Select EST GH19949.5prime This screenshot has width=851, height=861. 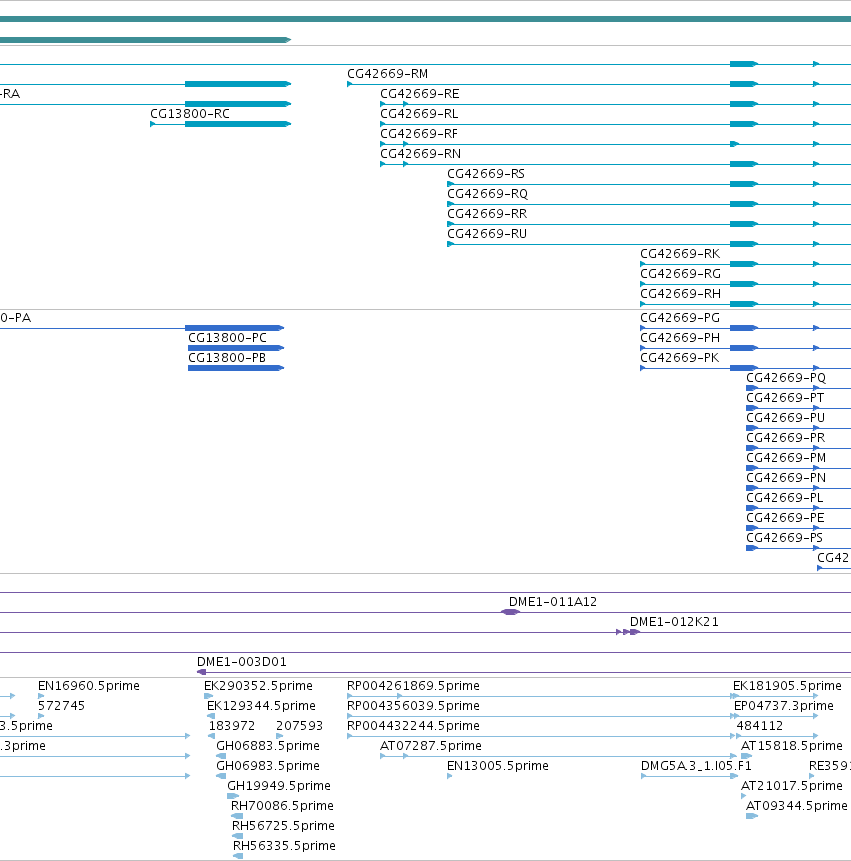pos(278,786)
